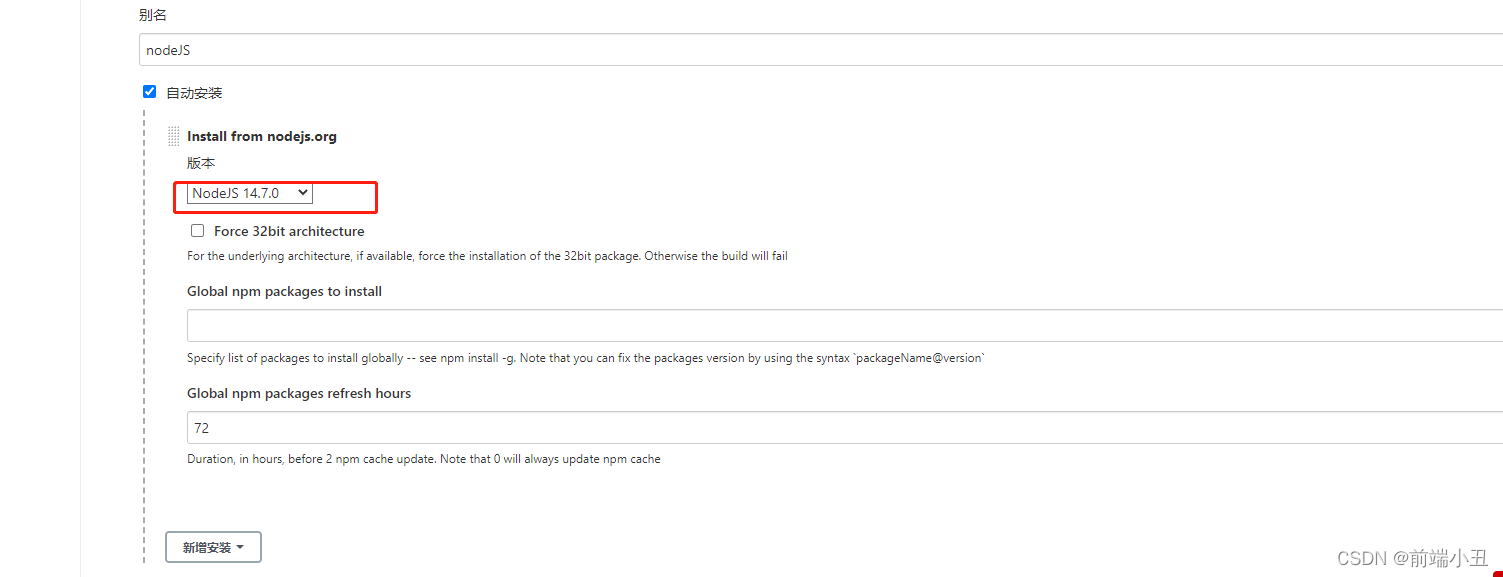Click the refresh hours field showing 72
Image resolution: width=1503 pixels, height=577 pixels.
844,428
